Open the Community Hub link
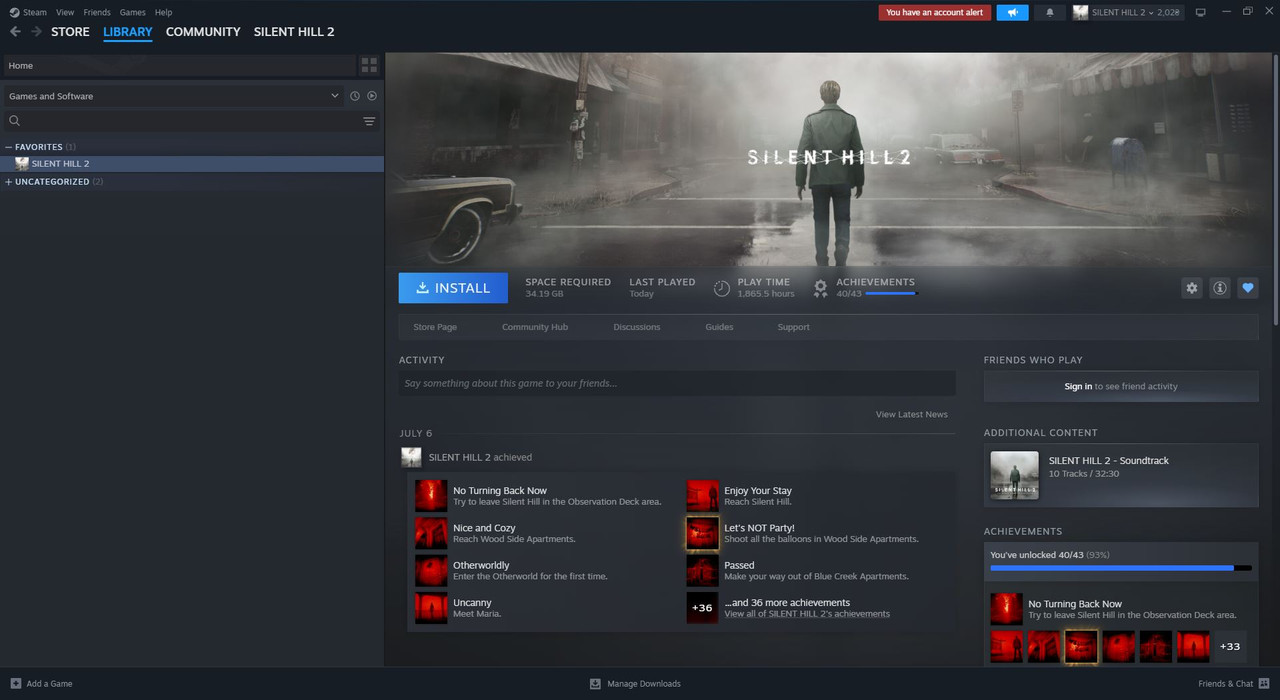Image resolution: width=1280 pixels, height=700 pixels. tap(535, 327)
